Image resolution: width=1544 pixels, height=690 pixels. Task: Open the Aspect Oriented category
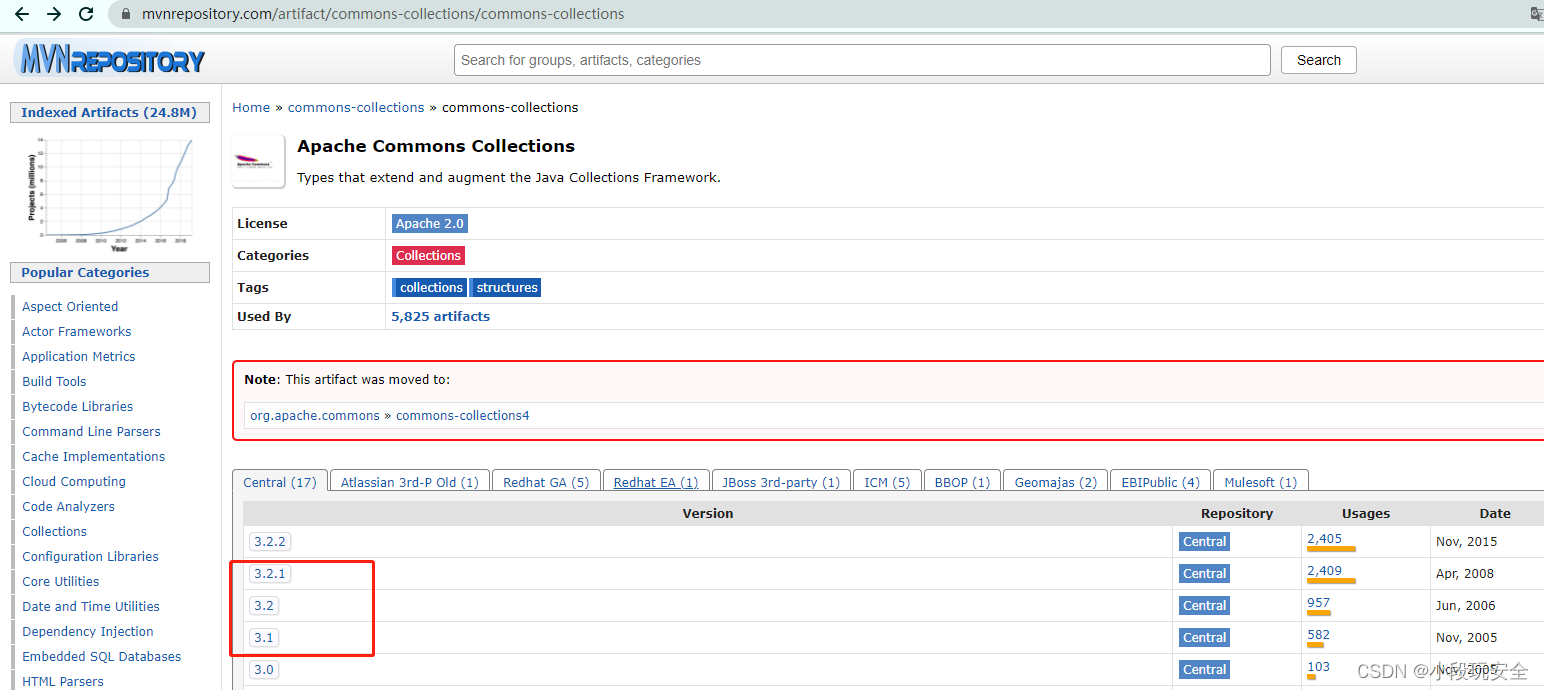70,306
